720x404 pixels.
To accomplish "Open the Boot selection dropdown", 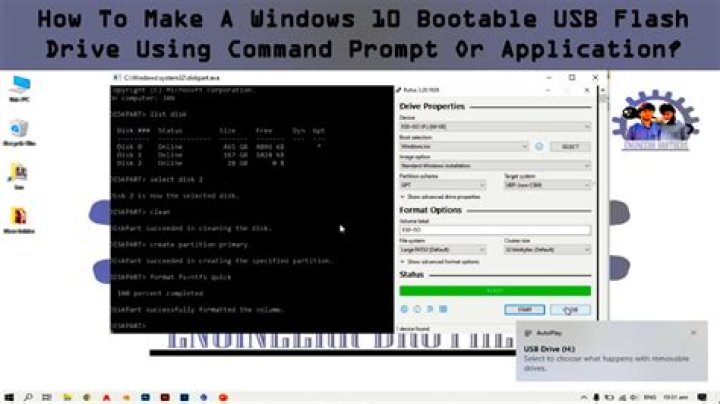I will (464, 146).
